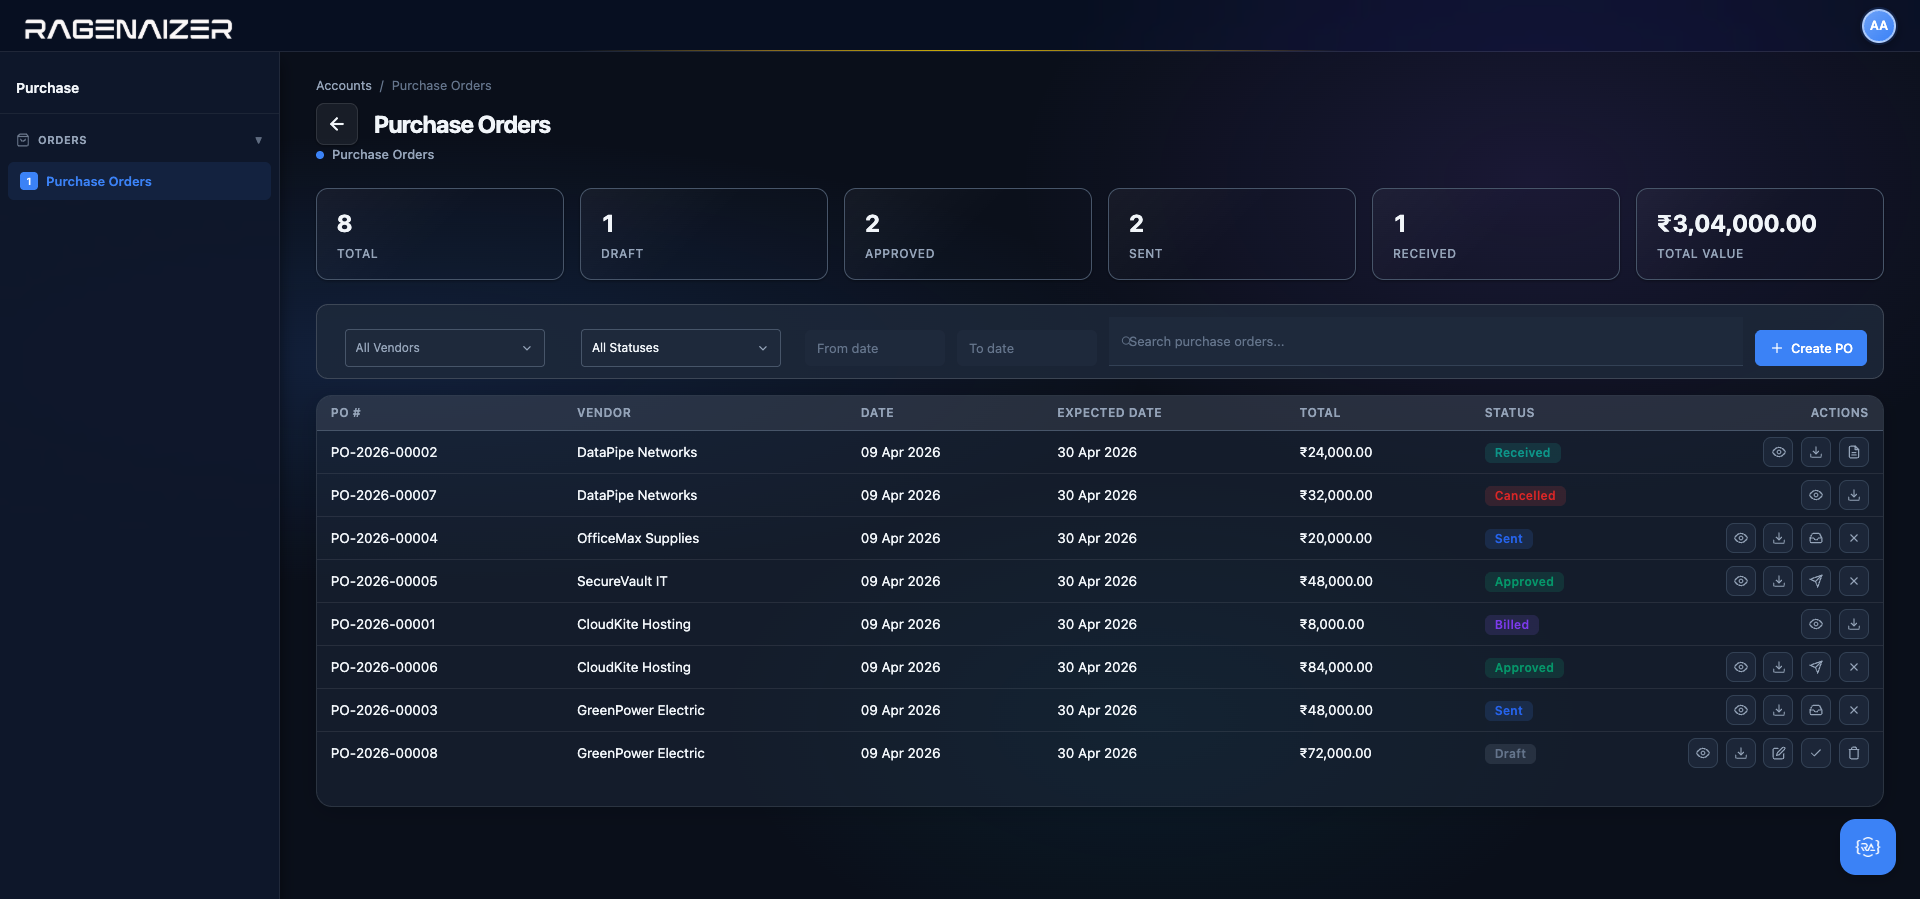The width and height of the screenshot is (1920, 899).
Task: Download SecureVault IT order PO-2026-00005
Action: pyautogui.click(x=1778, y=581)
